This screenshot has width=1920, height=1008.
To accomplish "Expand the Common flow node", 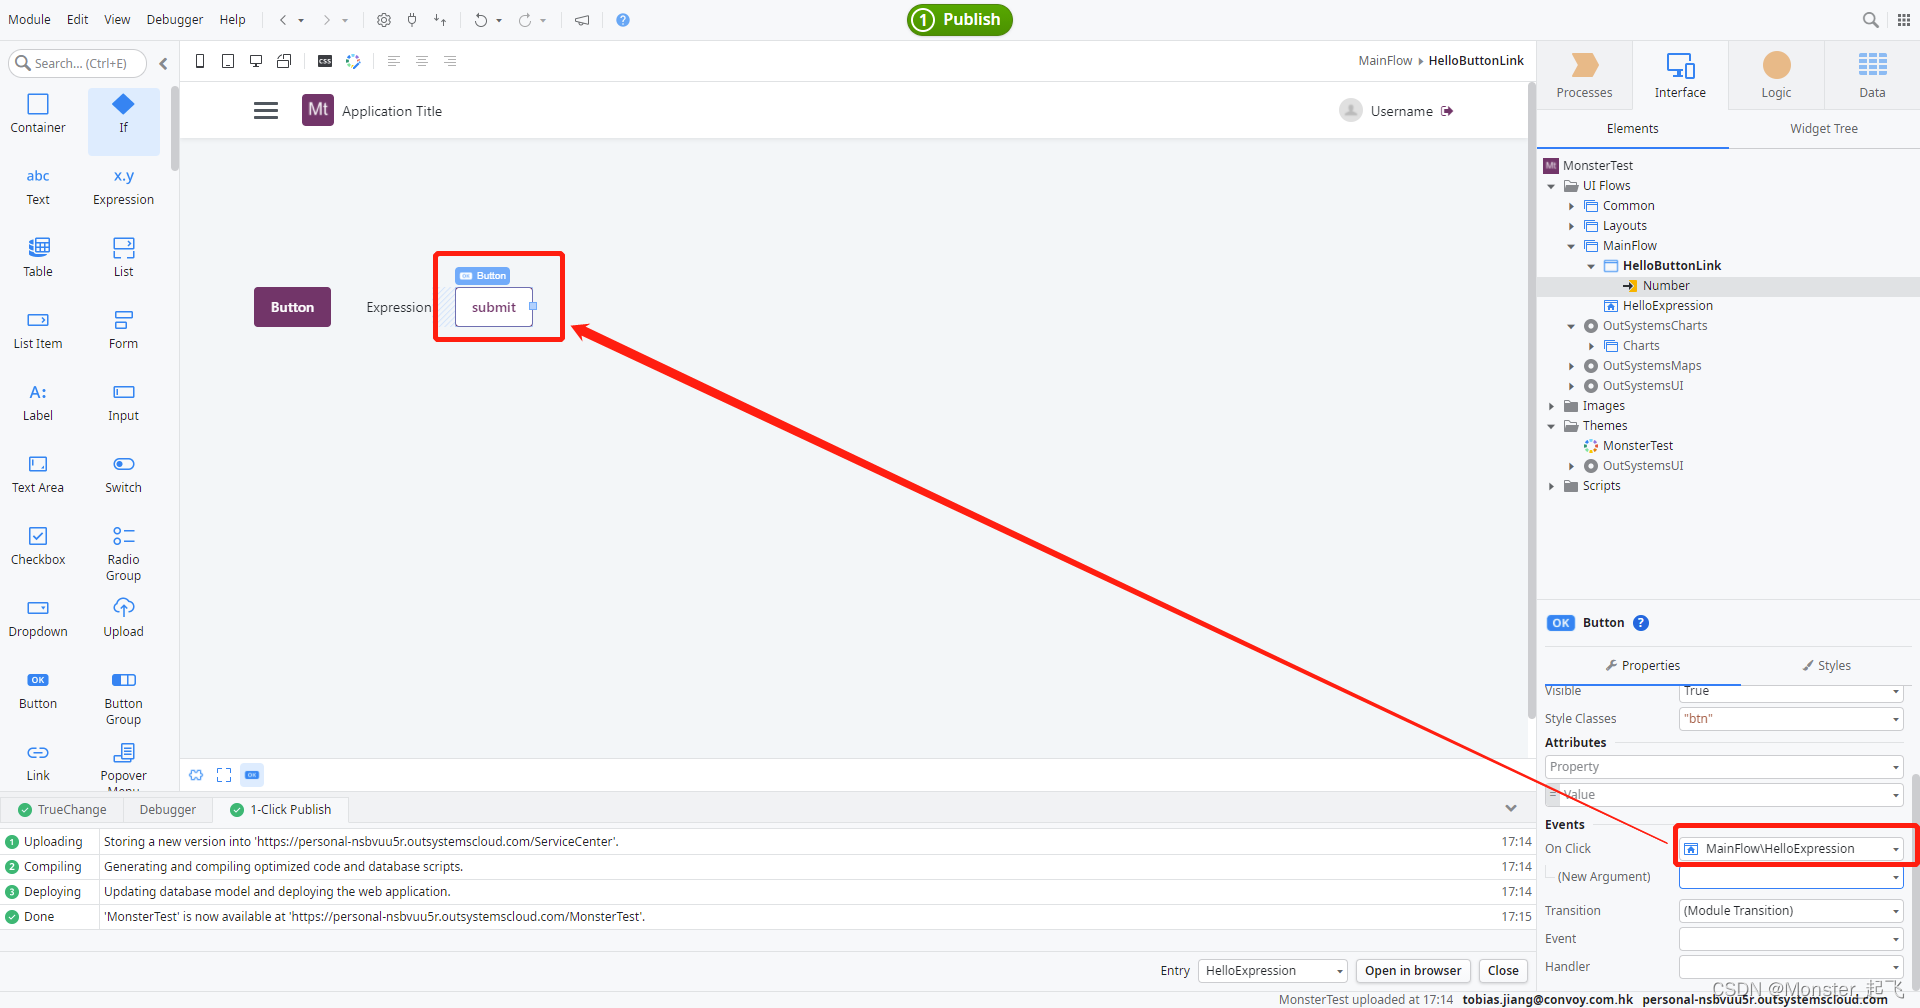I will coord(1571,206).
